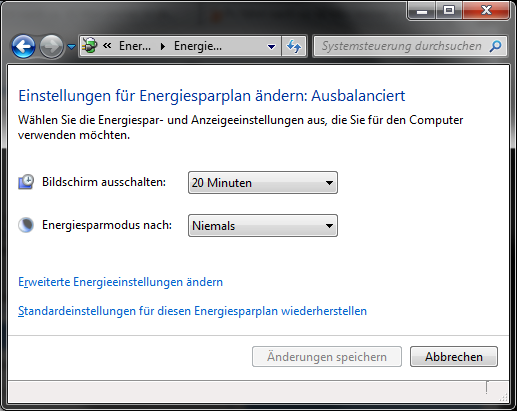Open 'Erweiterte Energieeinstellungen ändern' link
This screenshot has width=517, height=411.
coord(120,282)
